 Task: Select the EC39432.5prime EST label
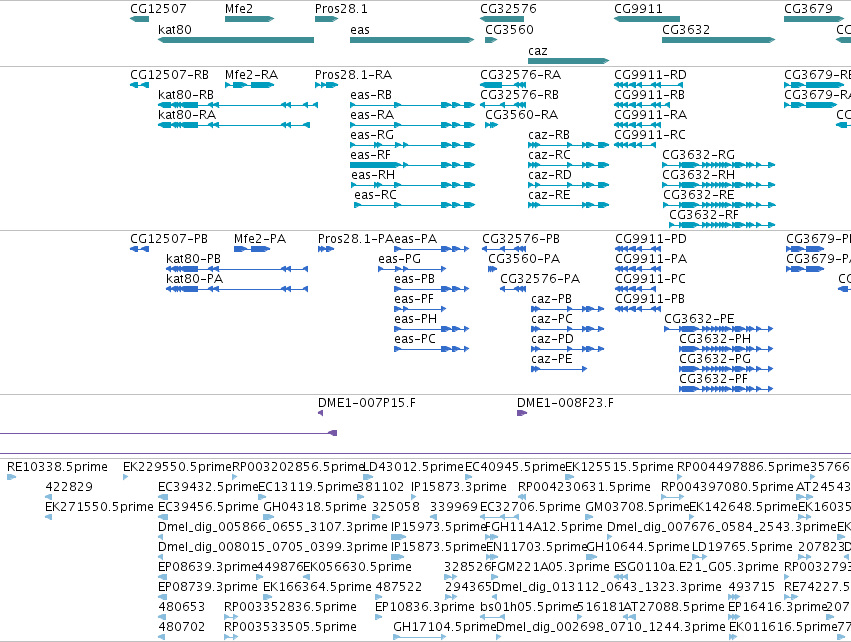tap(208, 487)
